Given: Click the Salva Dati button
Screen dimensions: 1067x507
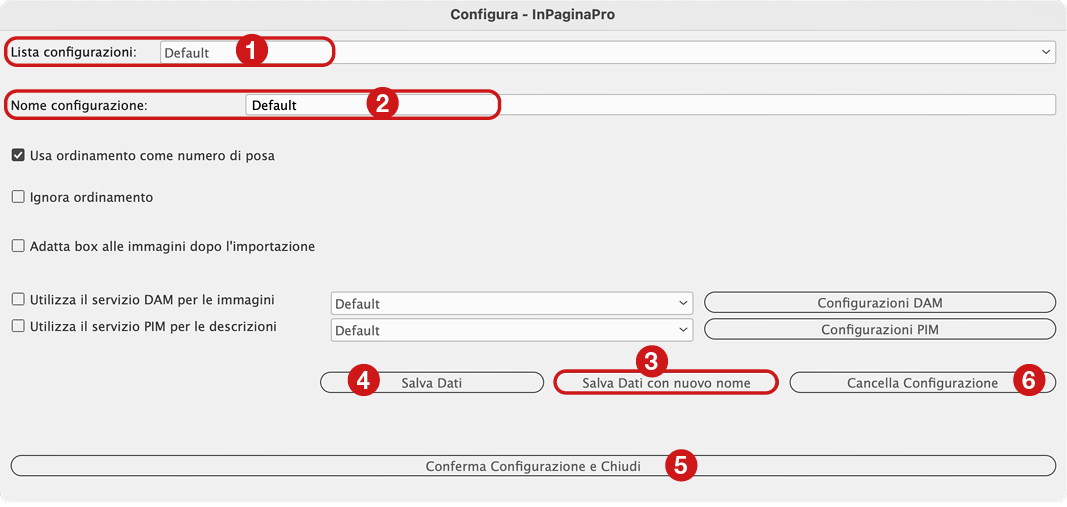Looking at the screenshot, I should (x=431, y=382).
